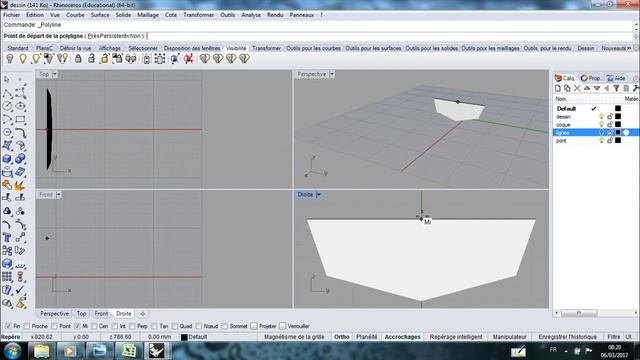The width and height of the screenshot is (640, 360).
Task: Open the Front viewport dropdown arrow
Action: coord(58,195)
